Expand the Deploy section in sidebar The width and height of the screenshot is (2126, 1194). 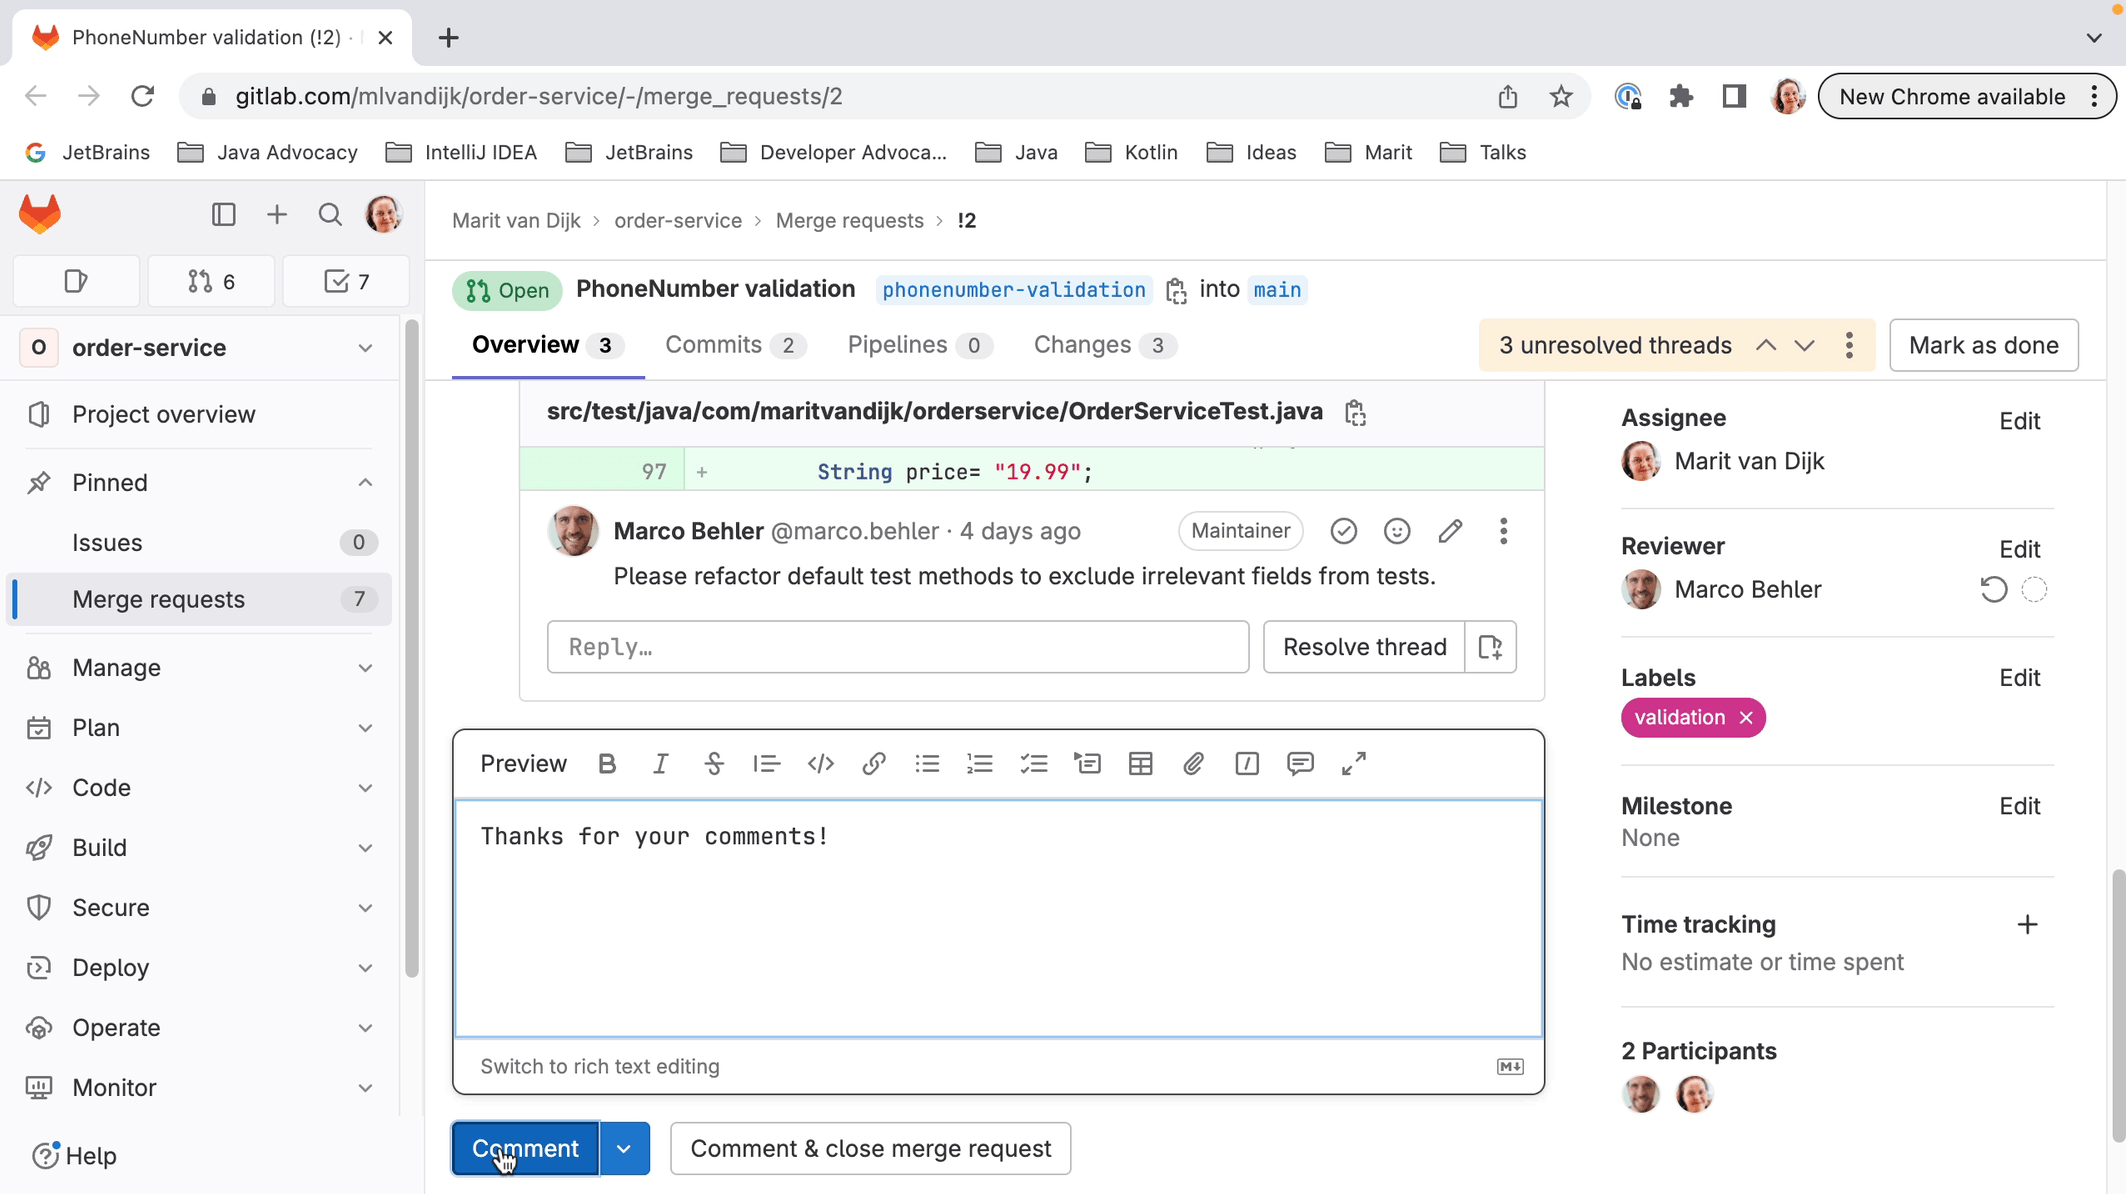tap(364, 967)
